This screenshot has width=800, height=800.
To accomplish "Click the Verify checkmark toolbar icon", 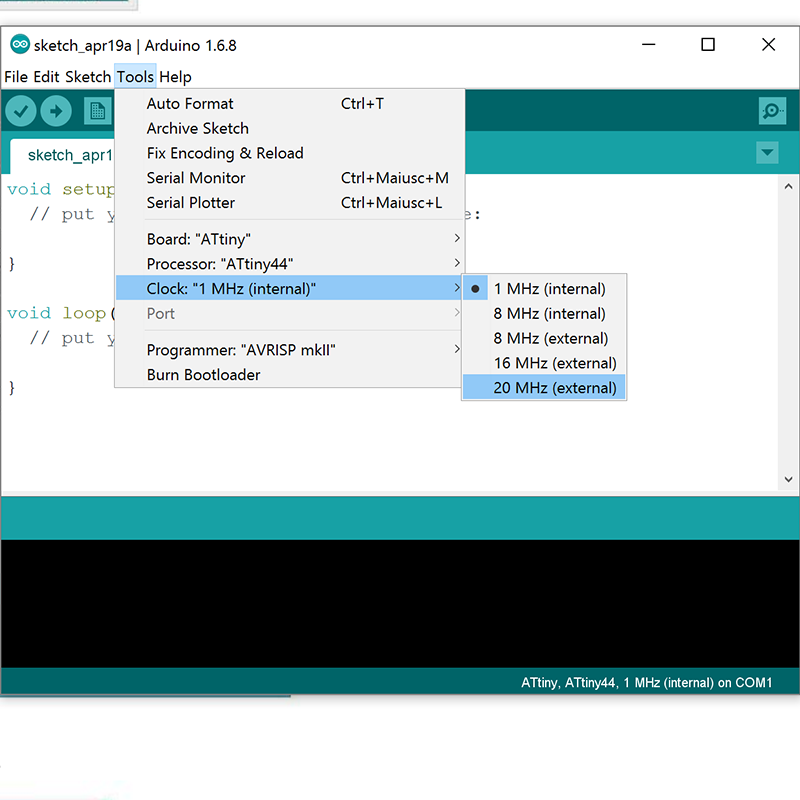I will (x=21, y=111).
